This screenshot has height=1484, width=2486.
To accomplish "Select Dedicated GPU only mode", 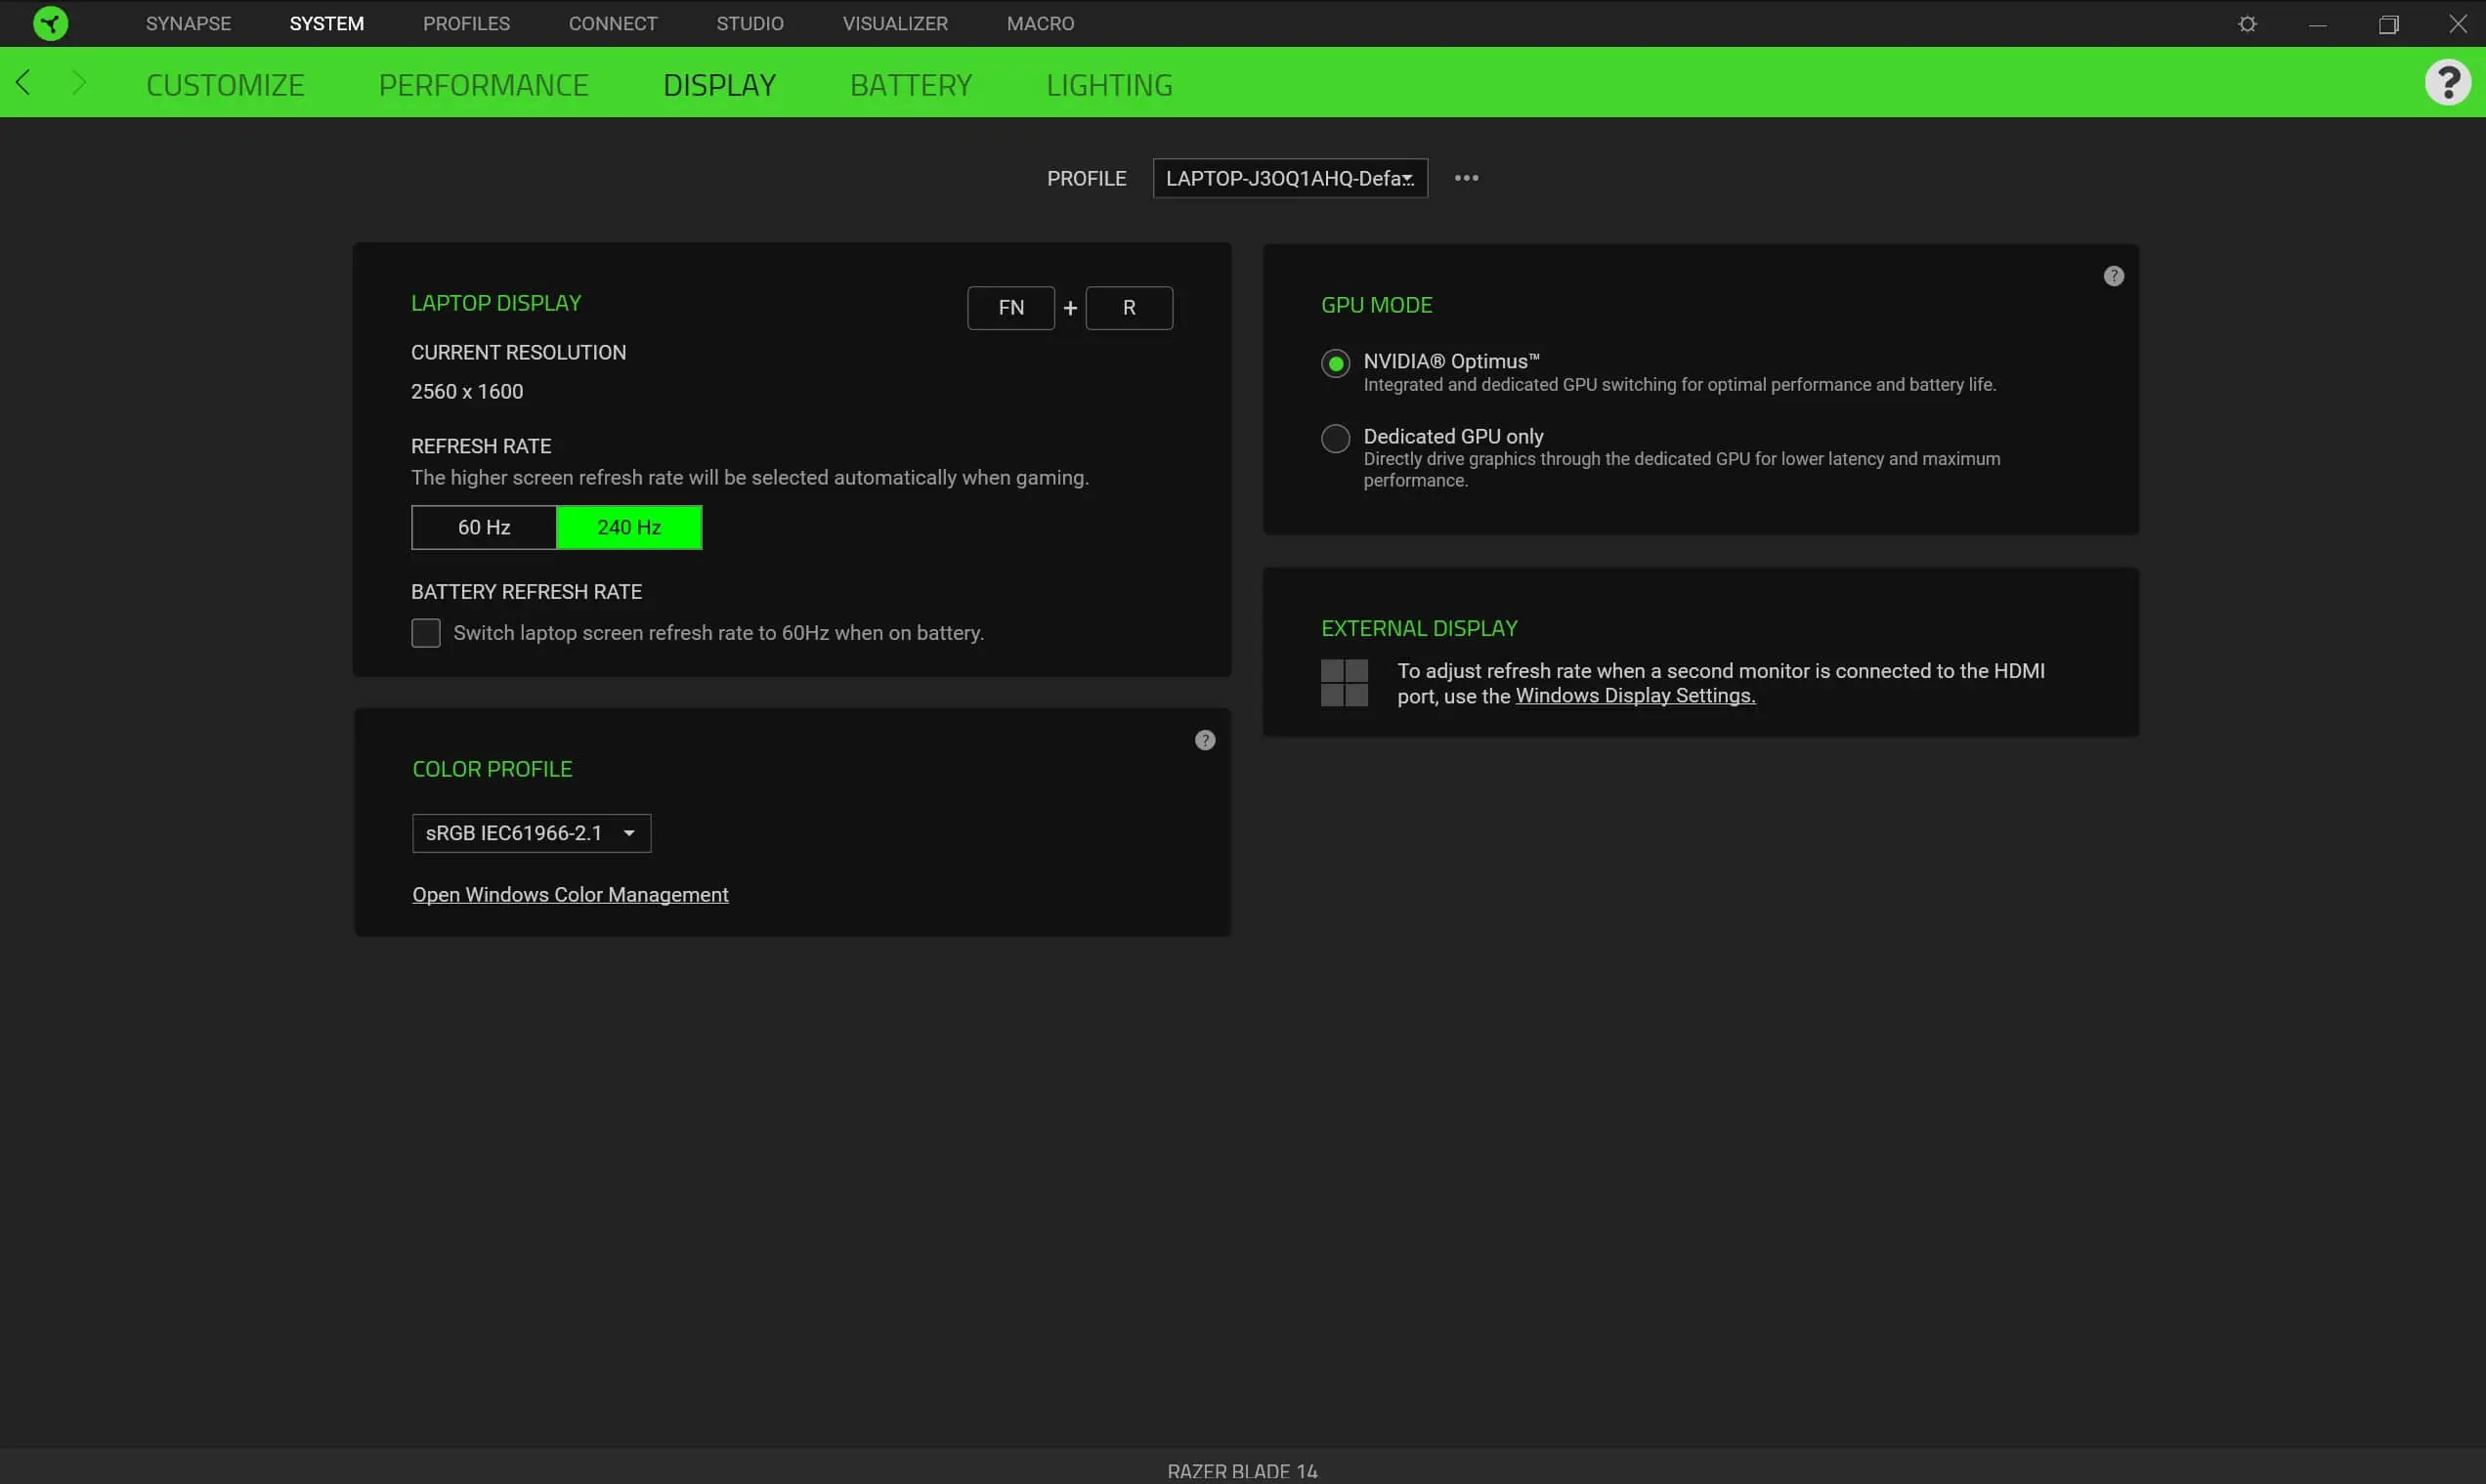I will [x=1335, y=438].
